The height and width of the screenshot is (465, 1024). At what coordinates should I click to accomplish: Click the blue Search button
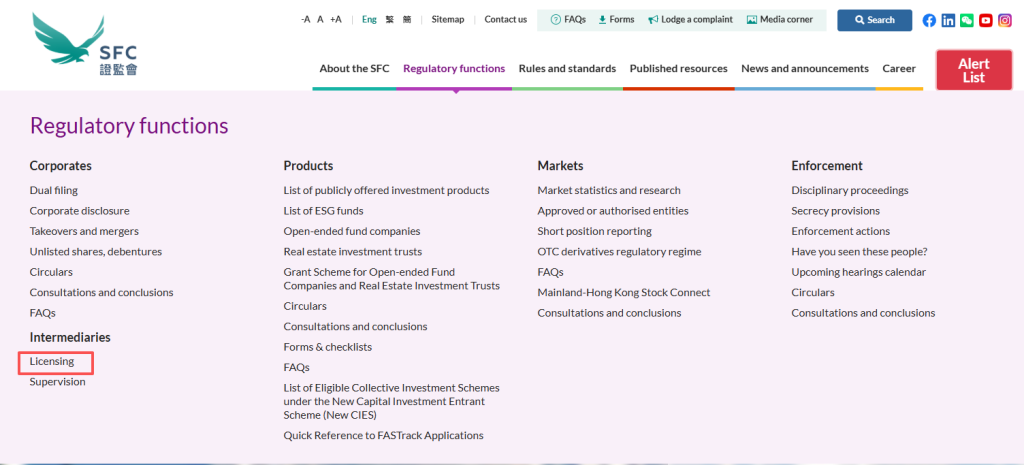pyautogui.click(x=874, y=20)
